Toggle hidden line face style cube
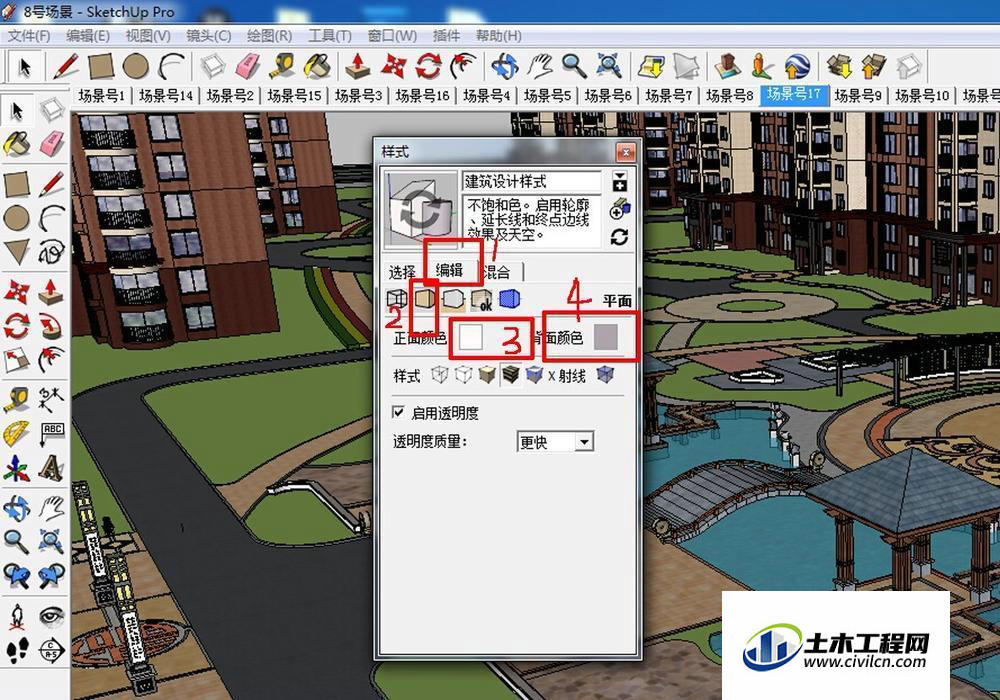 click(463, 375)
